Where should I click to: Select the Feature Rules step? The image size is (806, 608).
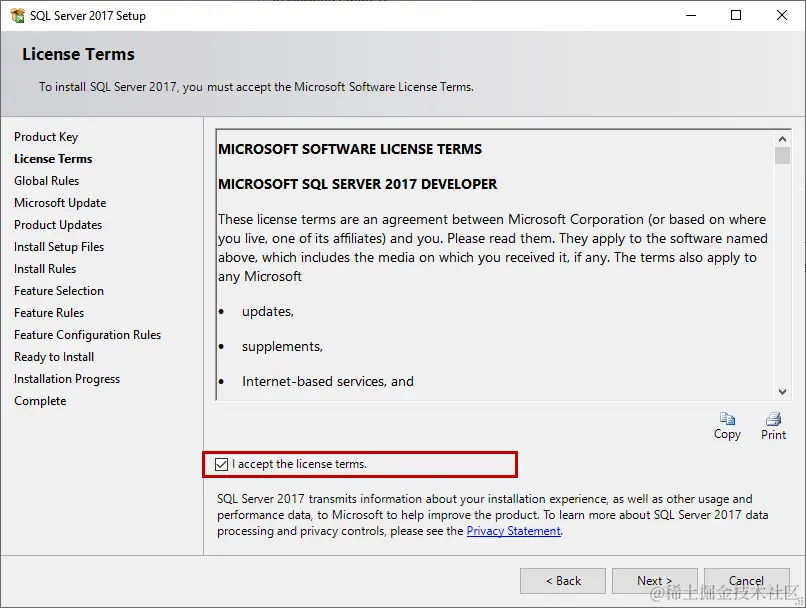(x=49, y=313)
